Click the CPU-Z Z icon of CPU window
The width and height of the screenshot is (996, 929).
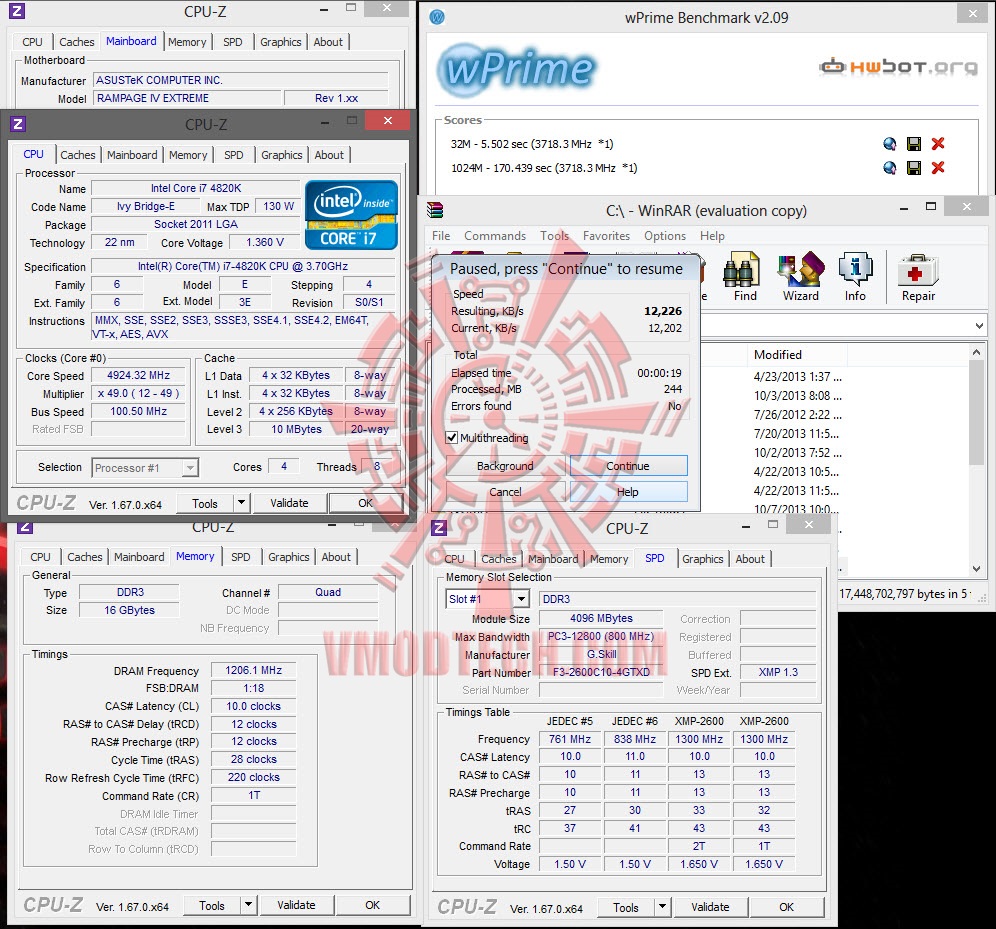click(18, 124)
